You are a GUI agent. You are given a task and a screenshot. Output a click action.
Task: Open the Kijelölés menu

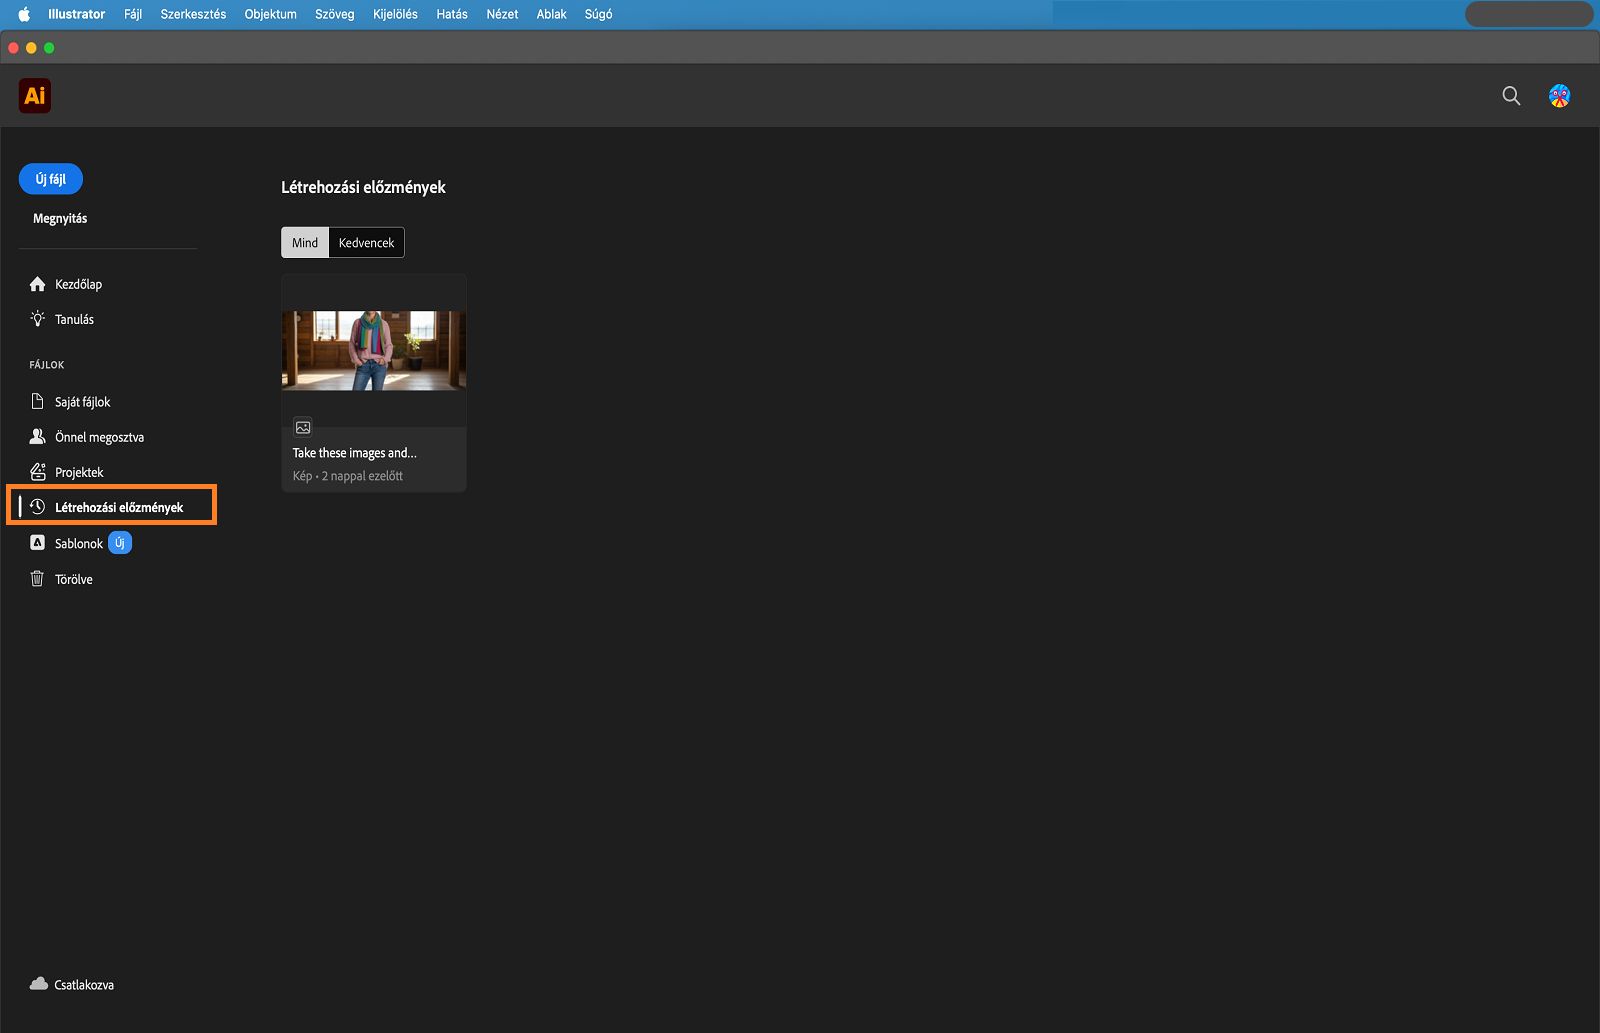(395, 14)
